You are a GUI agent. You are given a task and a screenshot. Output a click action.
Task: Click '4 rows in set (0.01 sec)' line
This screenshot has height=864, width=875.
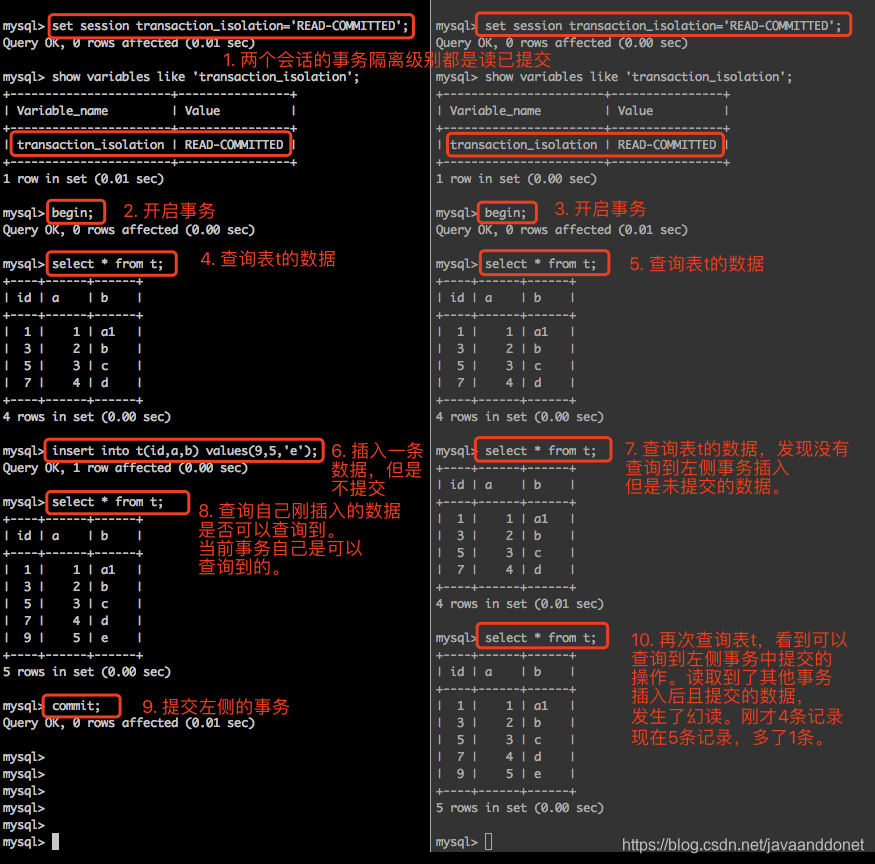520,604
